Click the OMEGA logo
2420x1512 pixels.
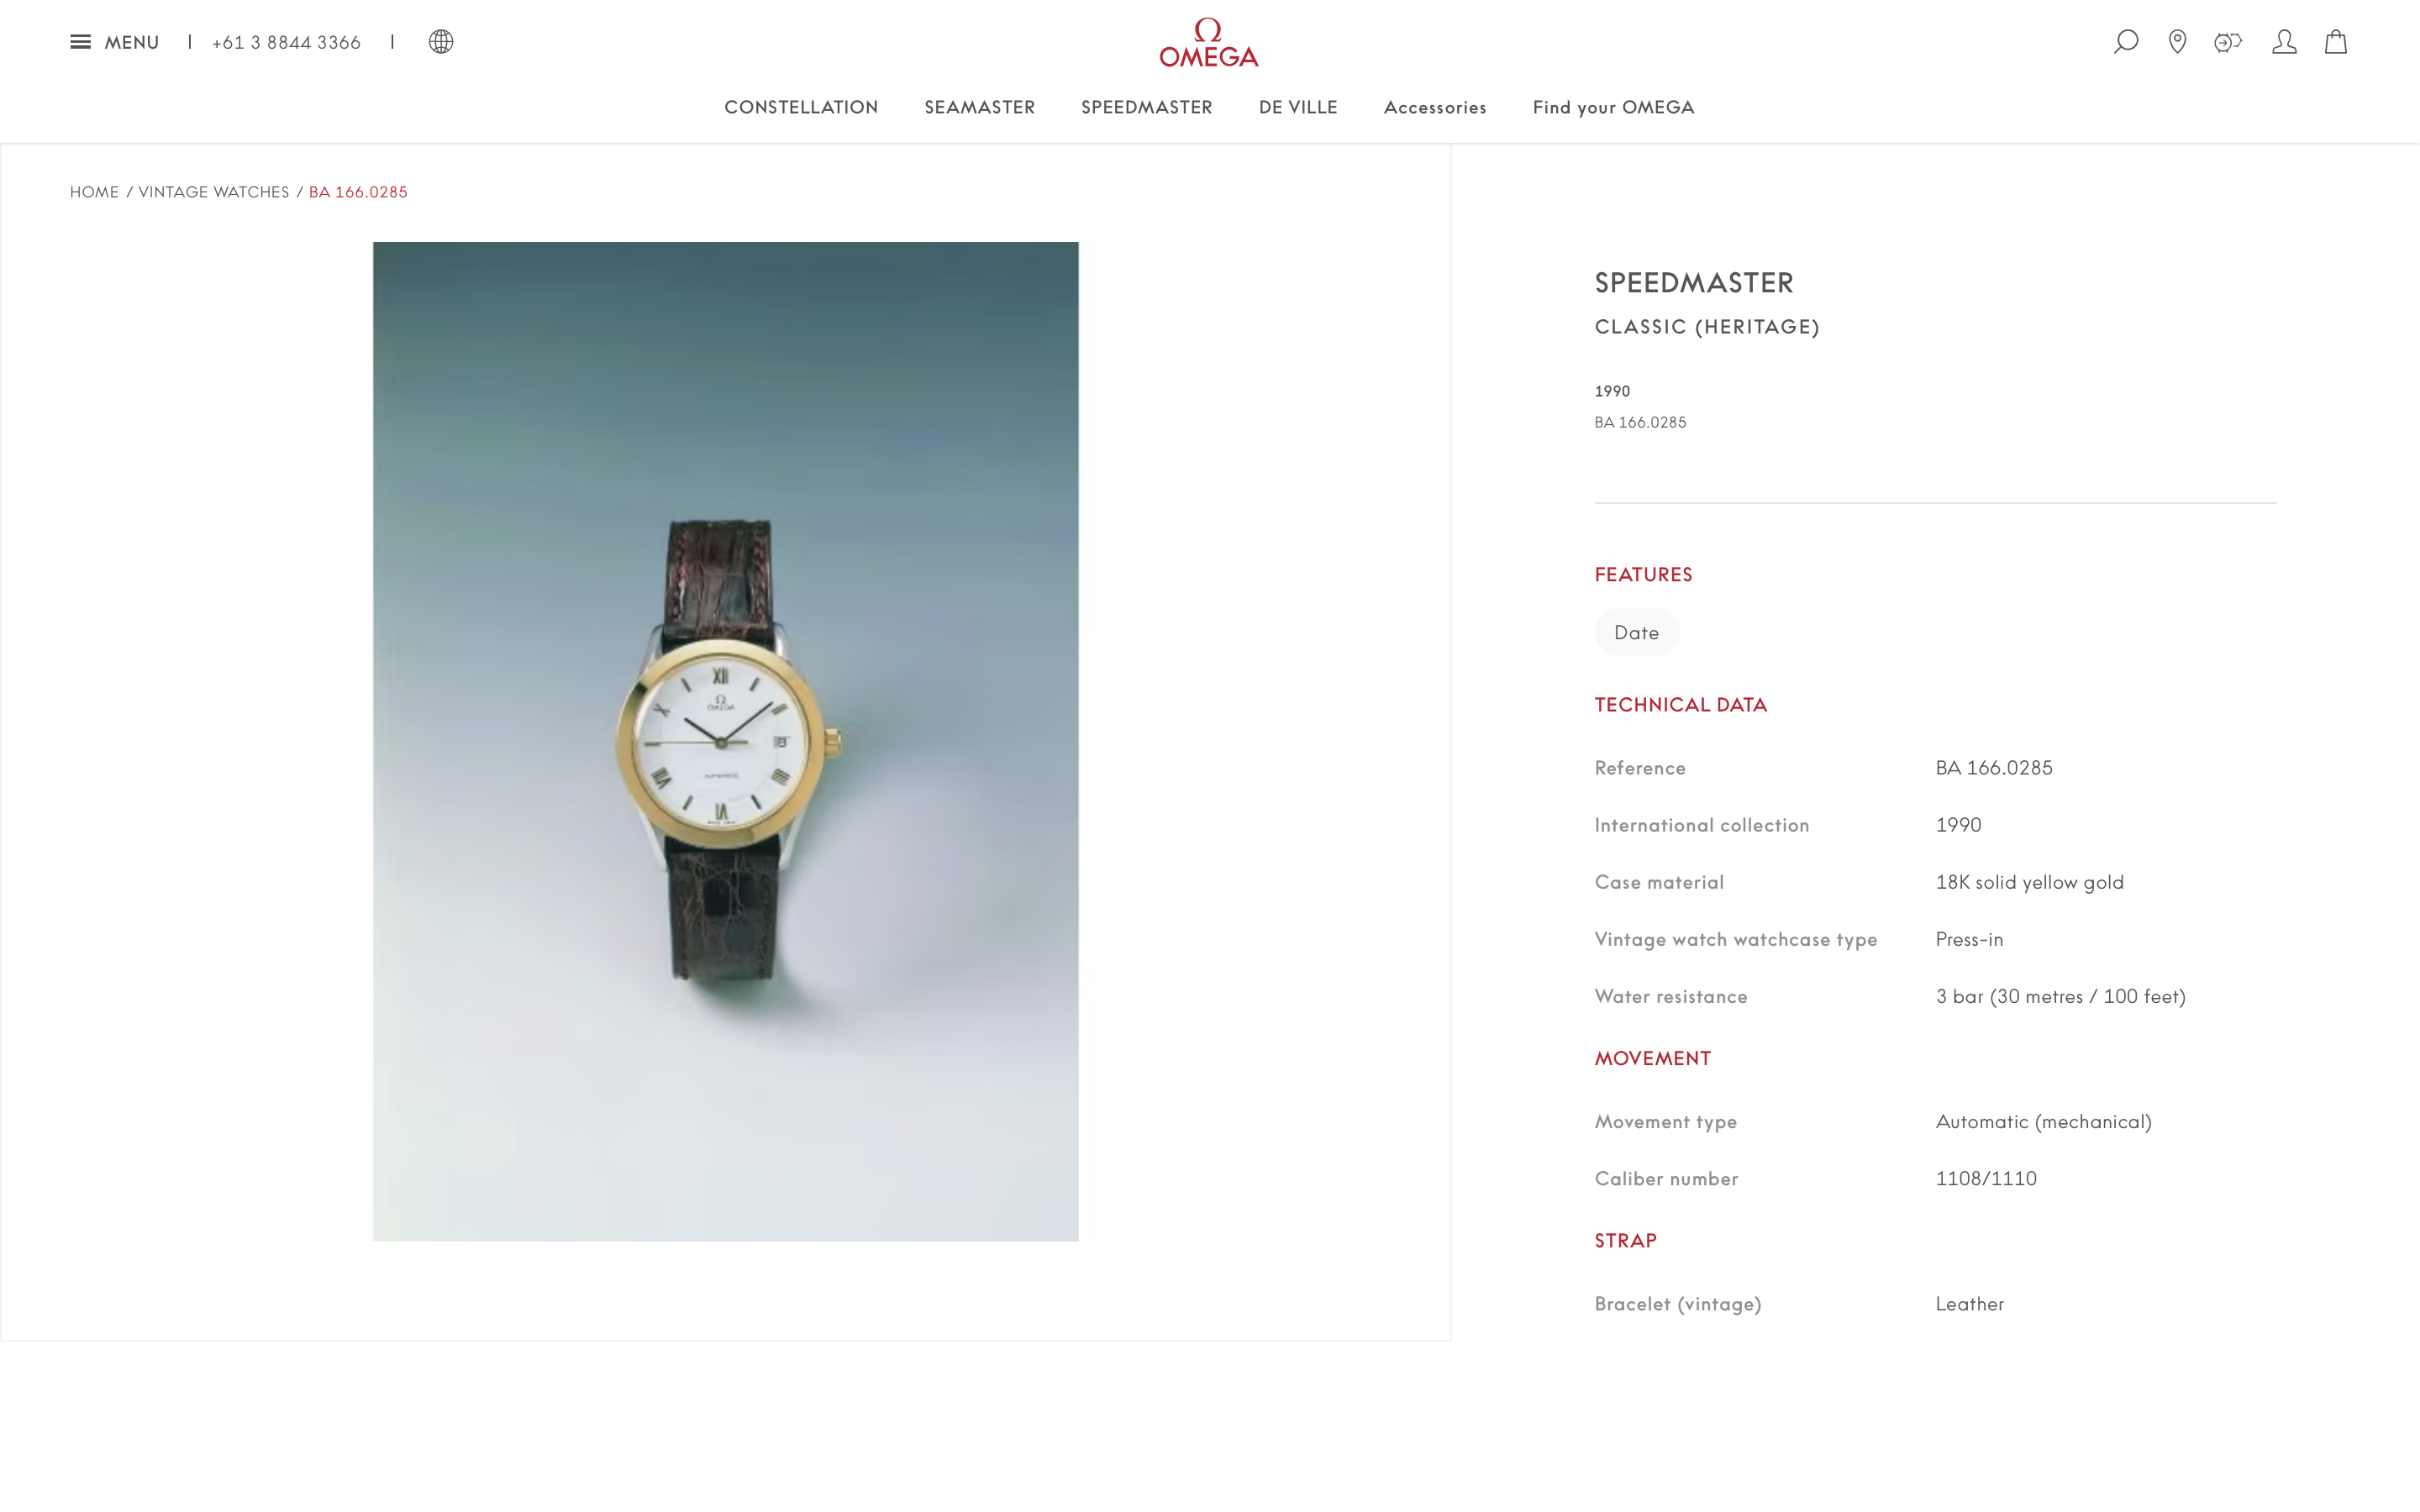pyautogui.click(x=1209, y=42)
